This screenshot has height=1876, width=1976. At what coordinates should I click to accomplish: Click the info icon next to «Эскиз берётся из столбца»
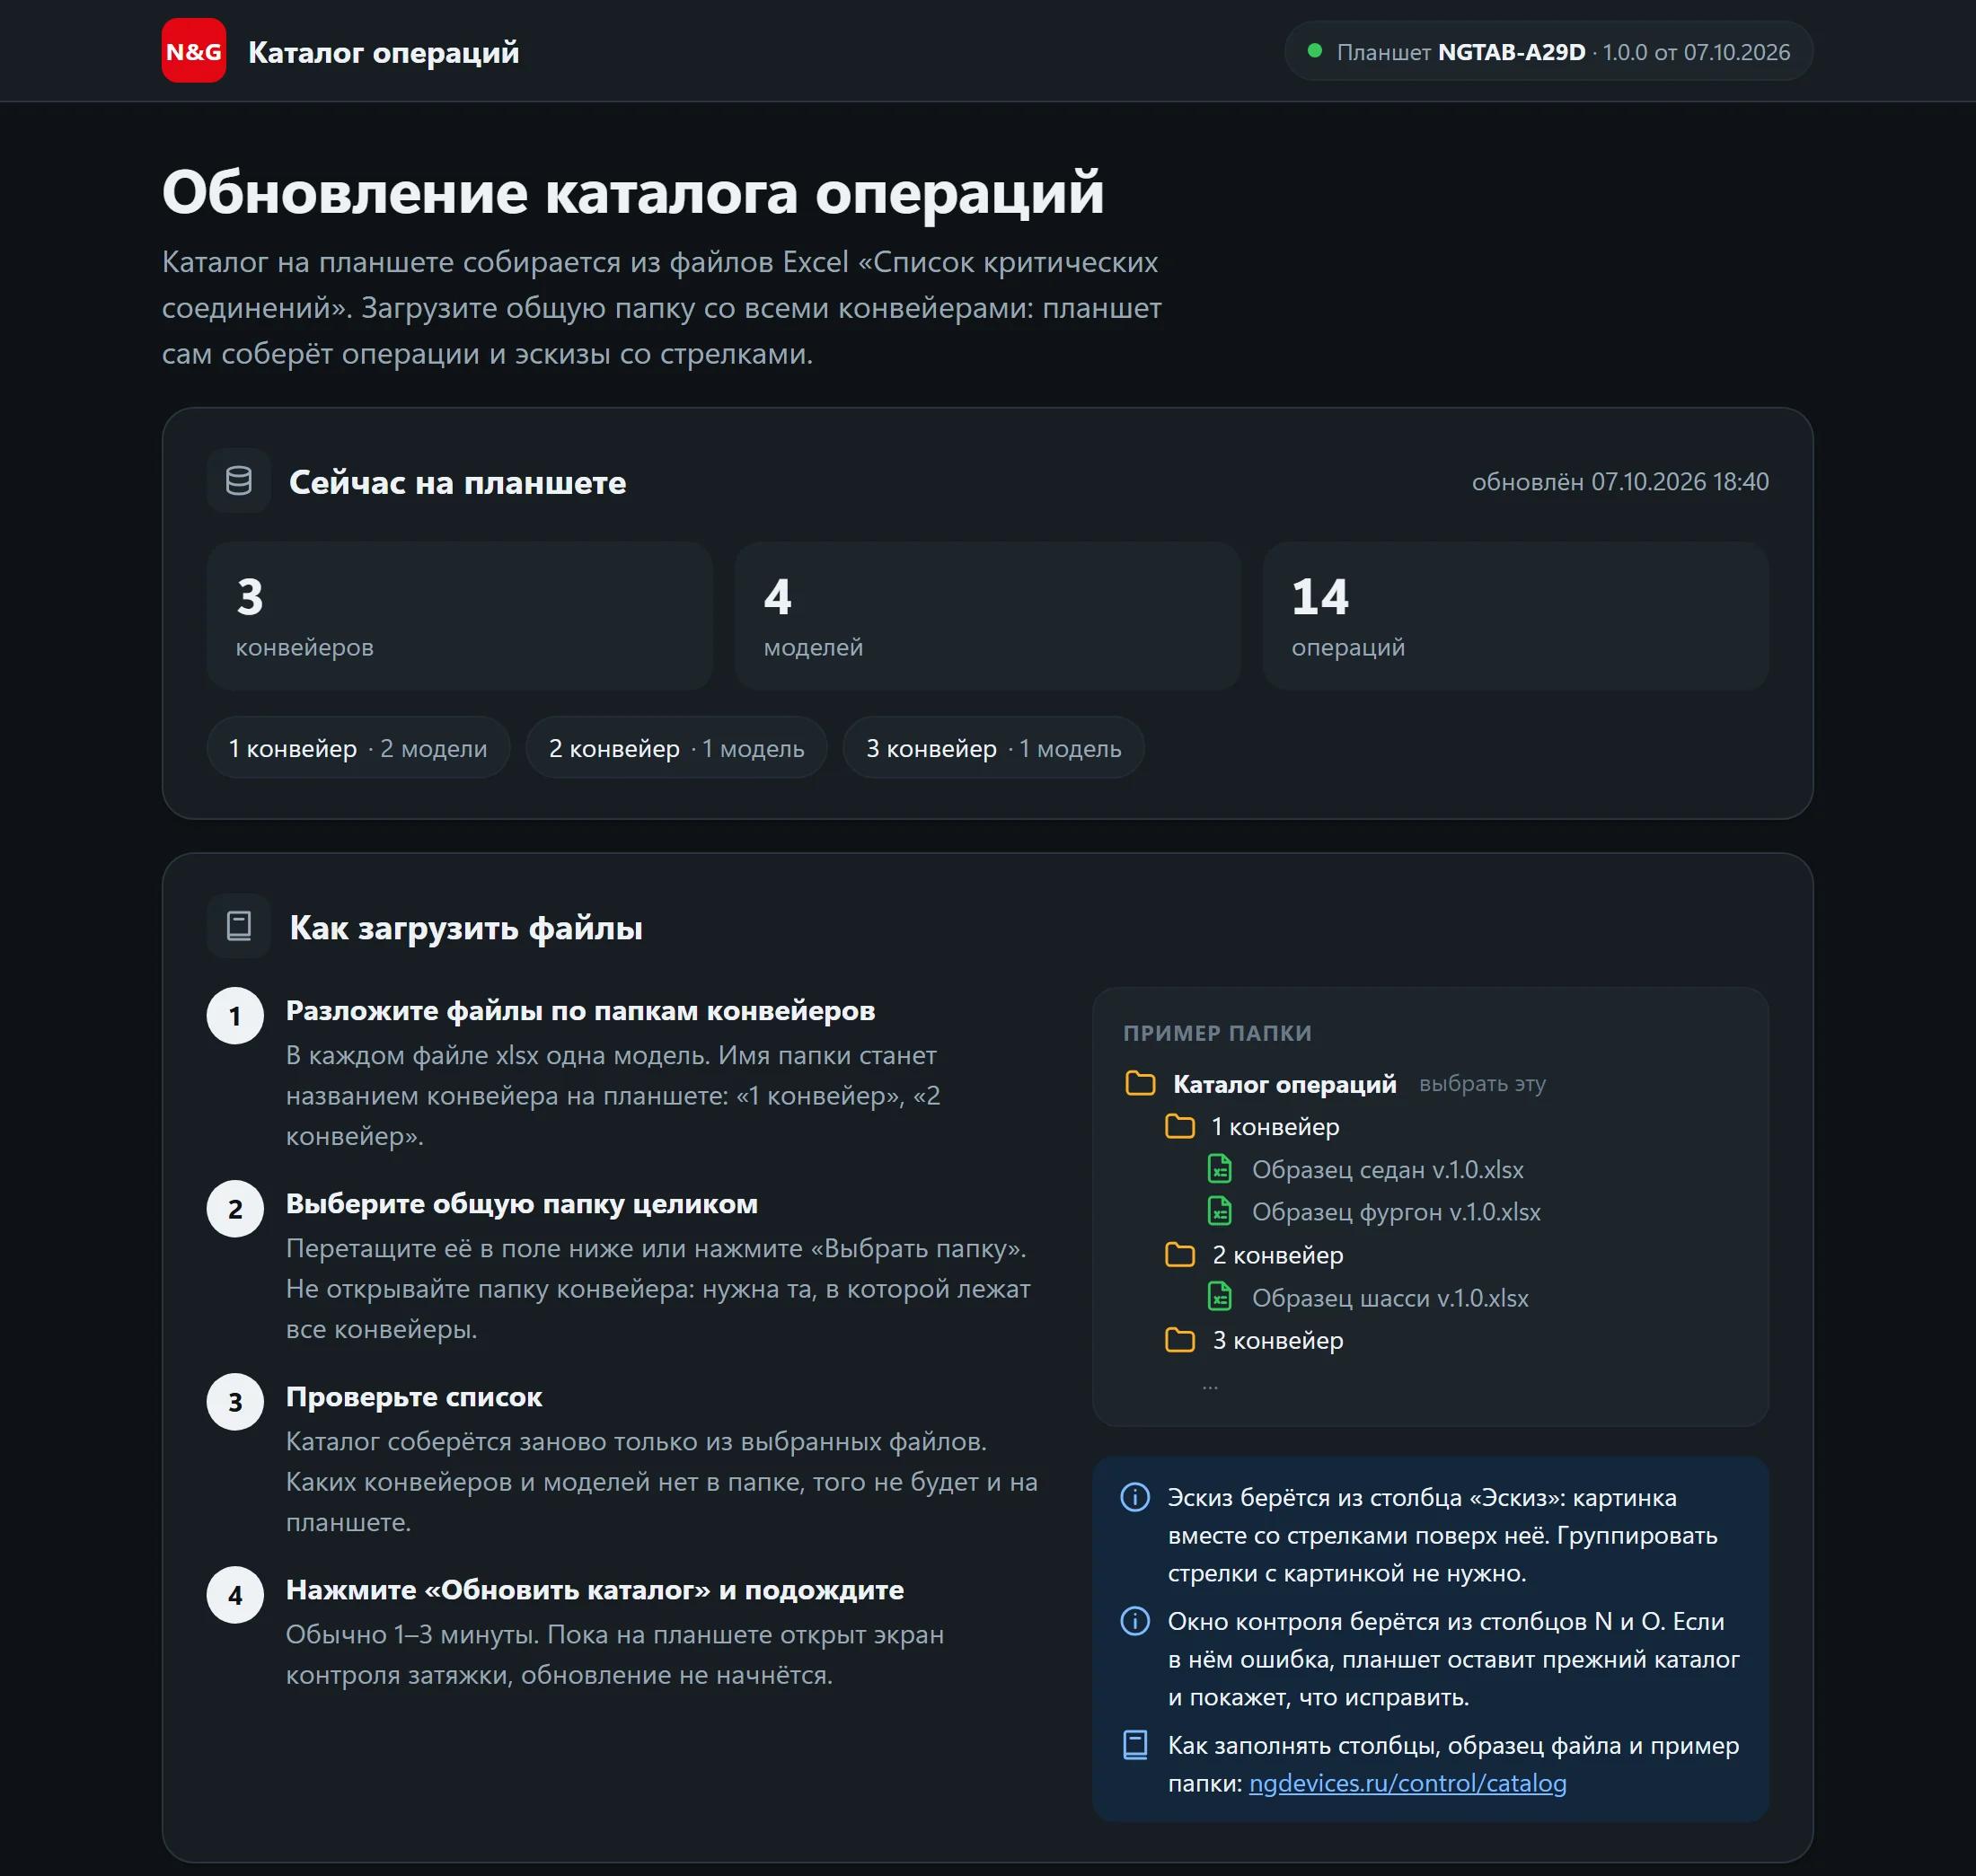[x=1135, y=1497]
